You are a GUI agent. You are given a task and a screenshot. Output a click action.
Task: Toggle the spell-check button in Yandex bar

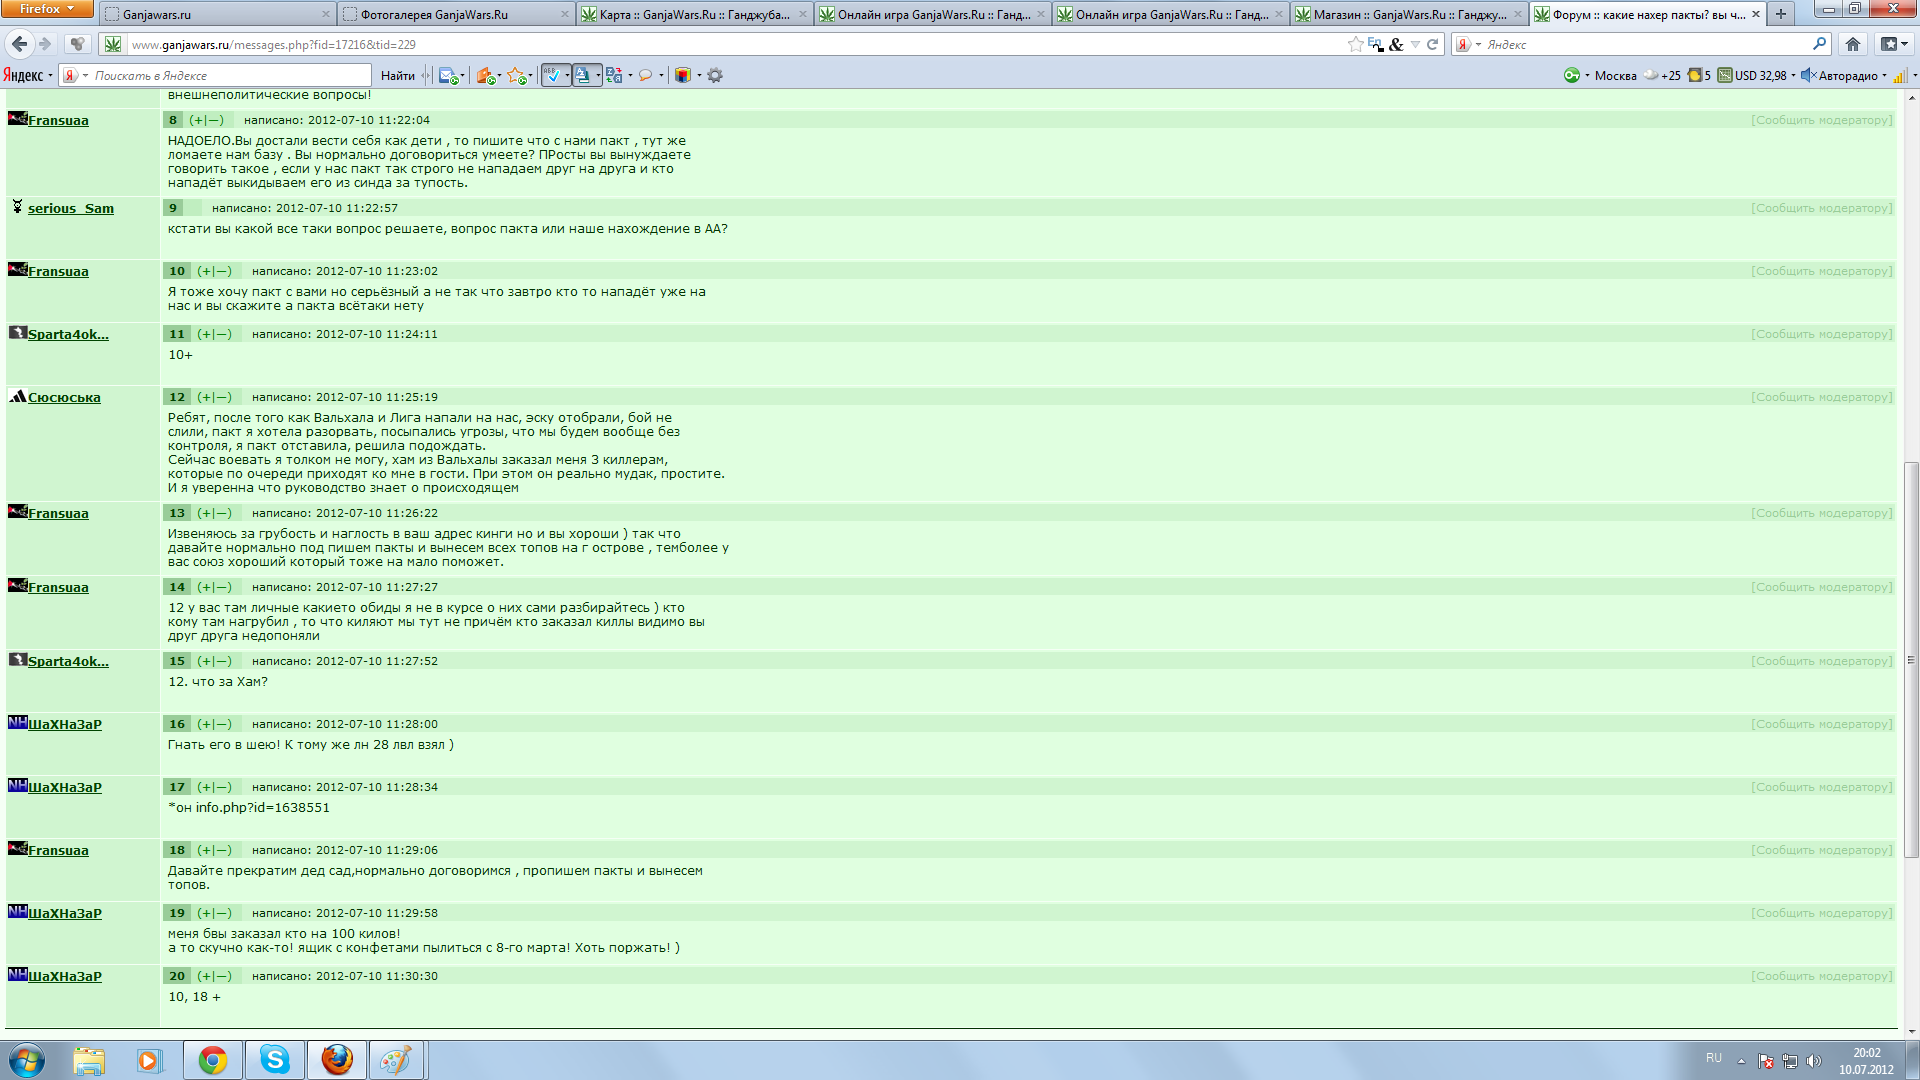click(x=552, y=75)
